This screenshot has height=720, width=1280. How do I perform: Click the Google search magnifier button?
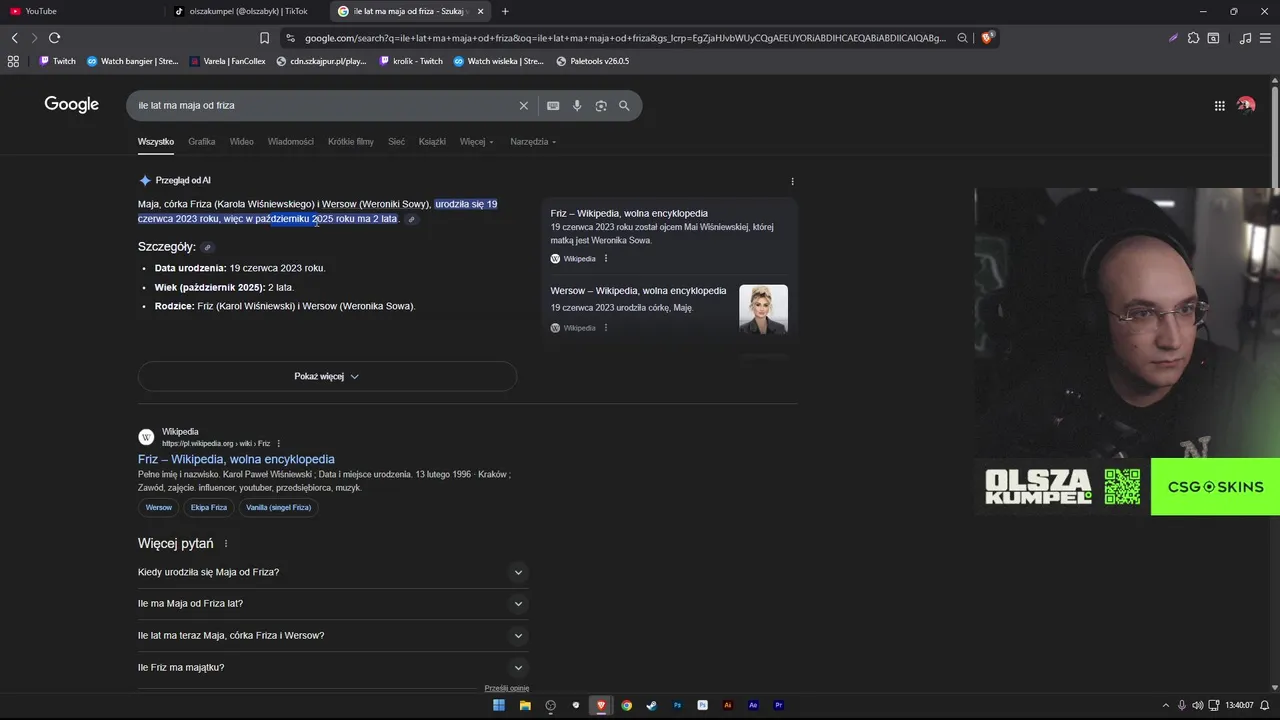coord(624,105)
